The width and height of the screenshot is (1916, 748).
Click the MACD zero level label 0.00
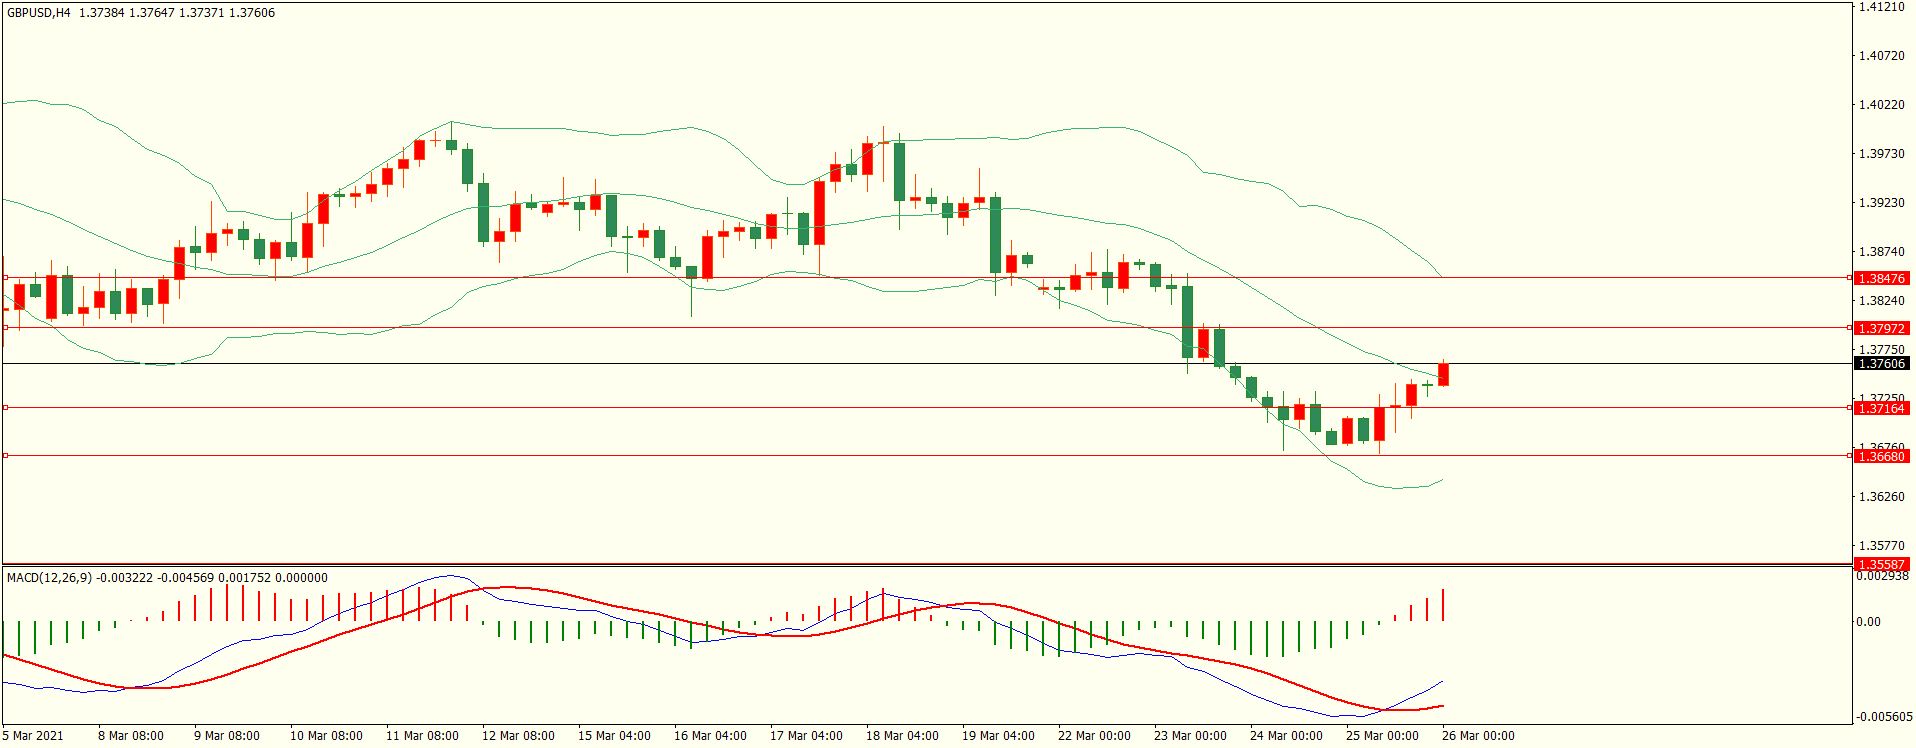tap(1869, 622)
